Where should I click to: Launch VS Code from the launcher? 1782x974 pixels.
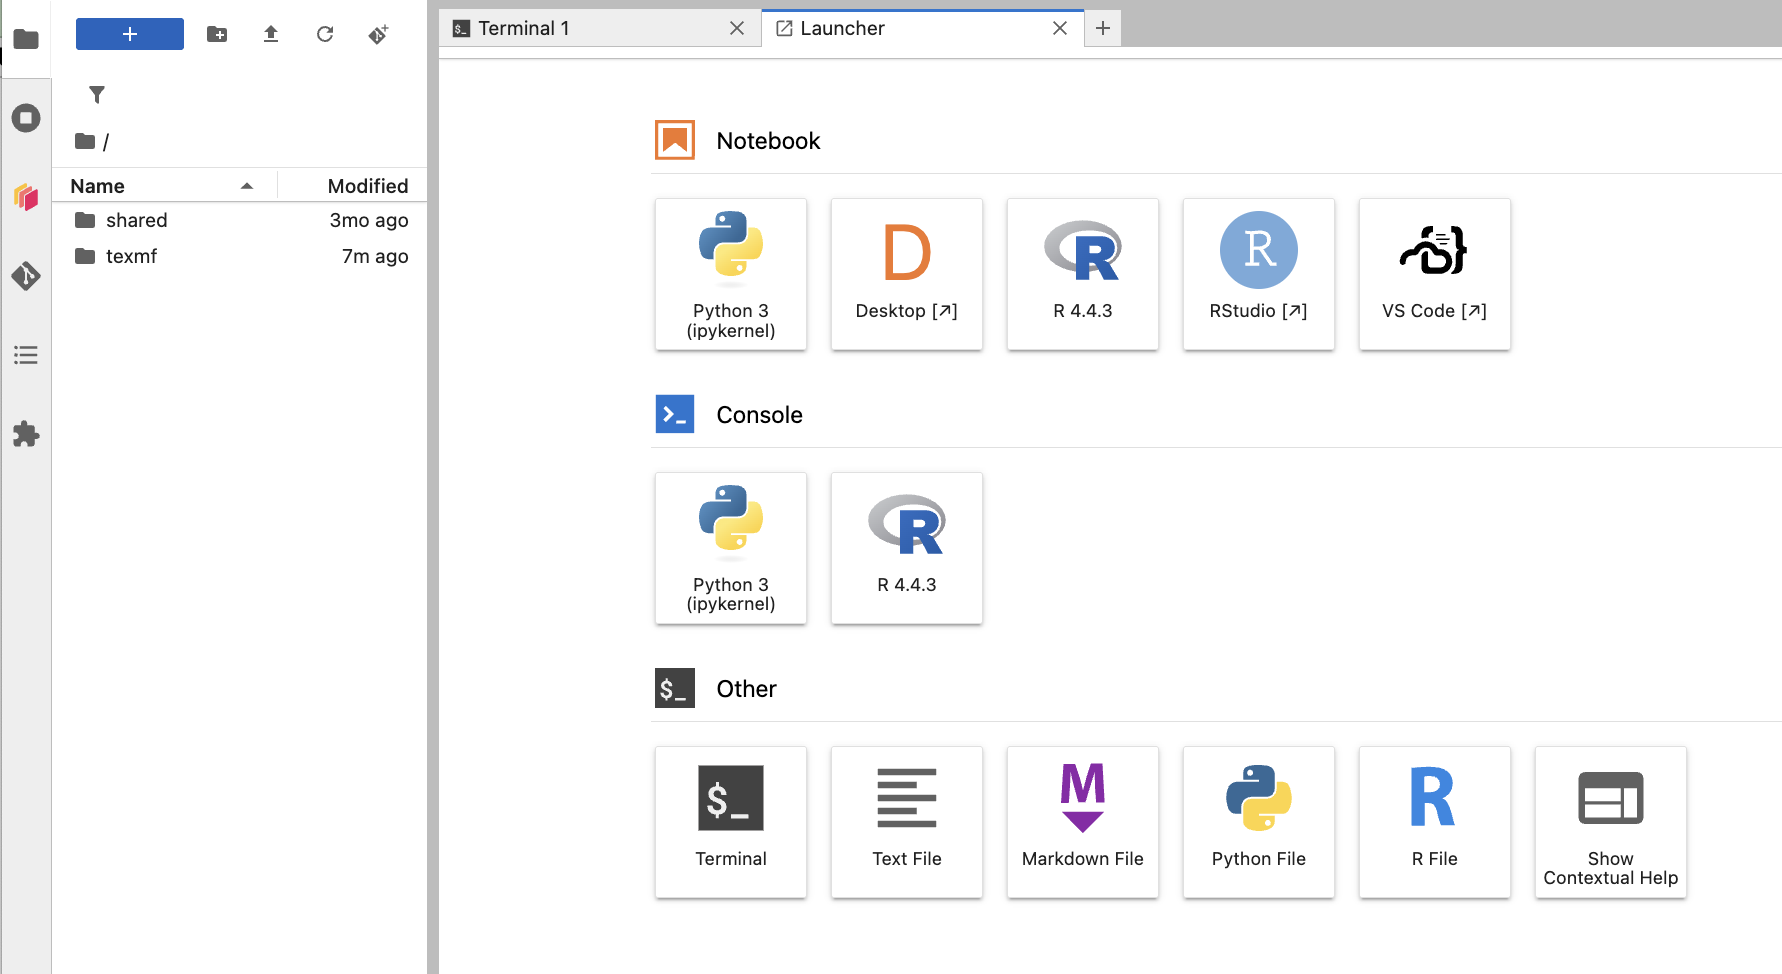[1435, 274]
